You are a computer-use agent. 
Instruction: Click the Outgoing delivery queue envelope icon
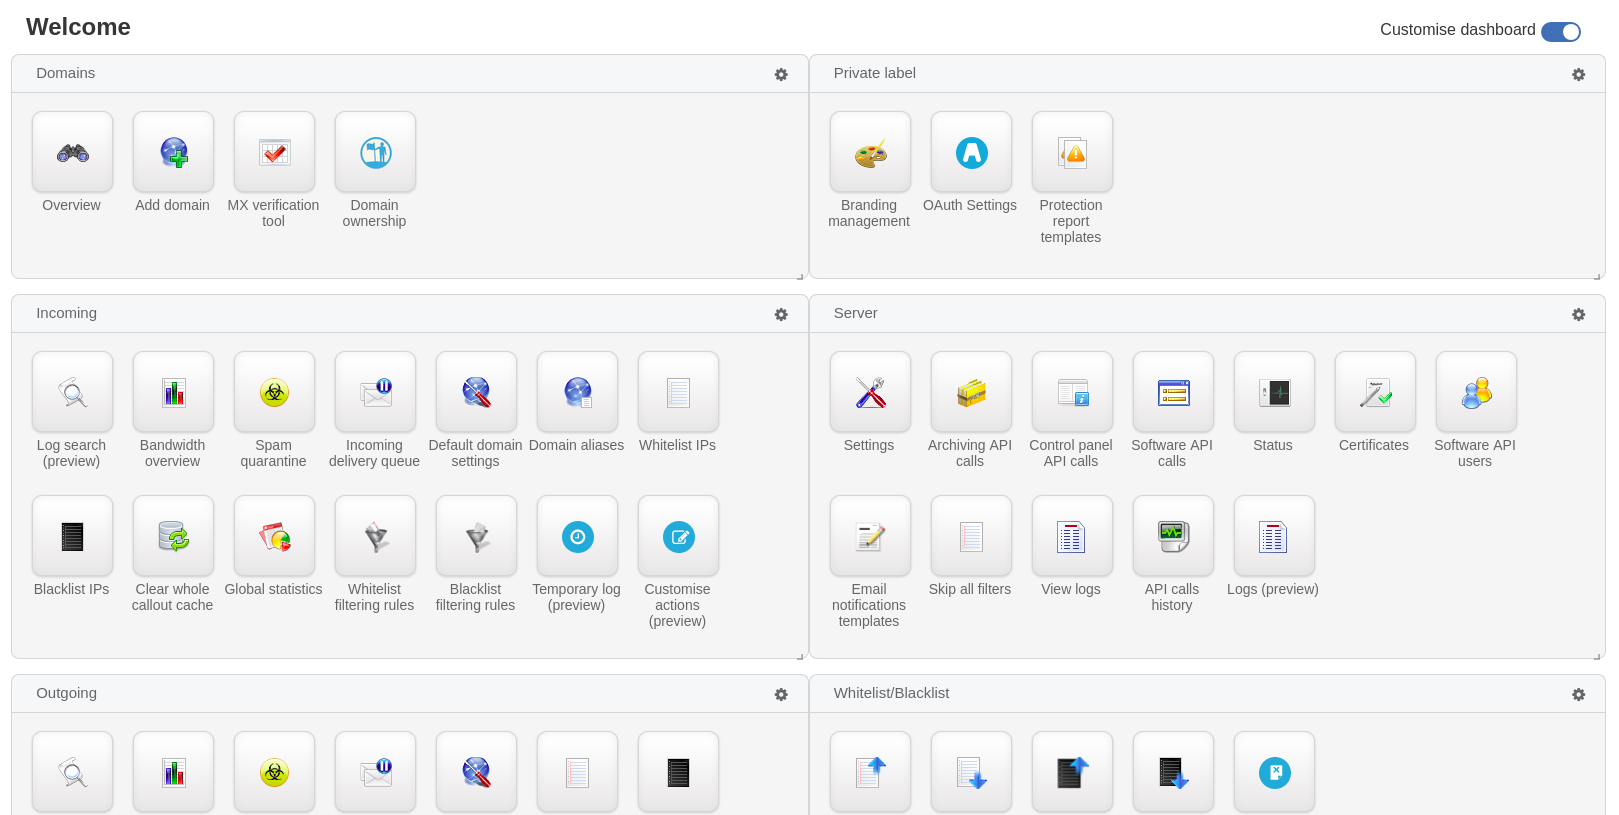coord(375,772)
